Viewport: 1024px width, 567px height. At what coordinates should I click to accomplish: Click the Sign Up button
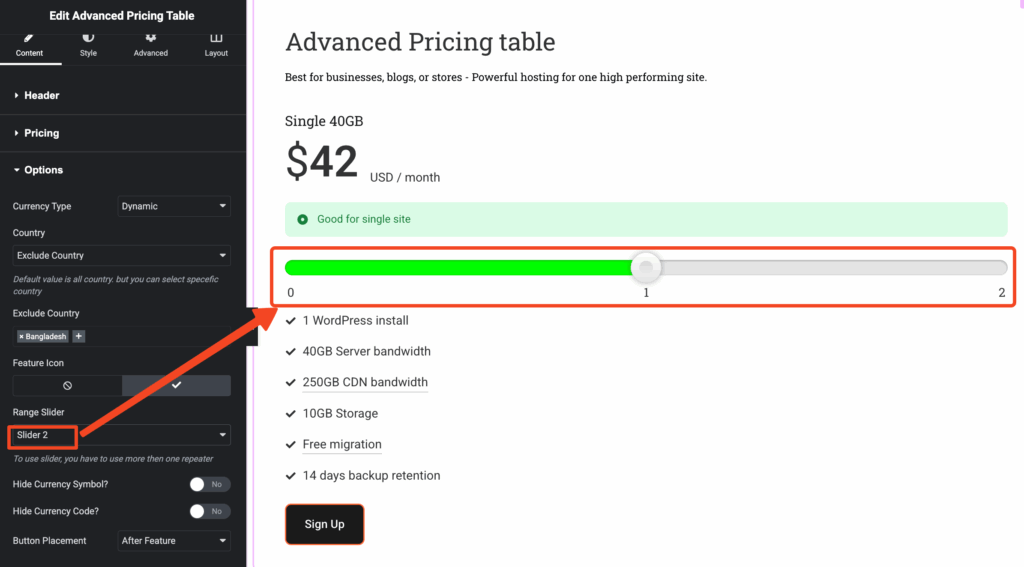324,524
